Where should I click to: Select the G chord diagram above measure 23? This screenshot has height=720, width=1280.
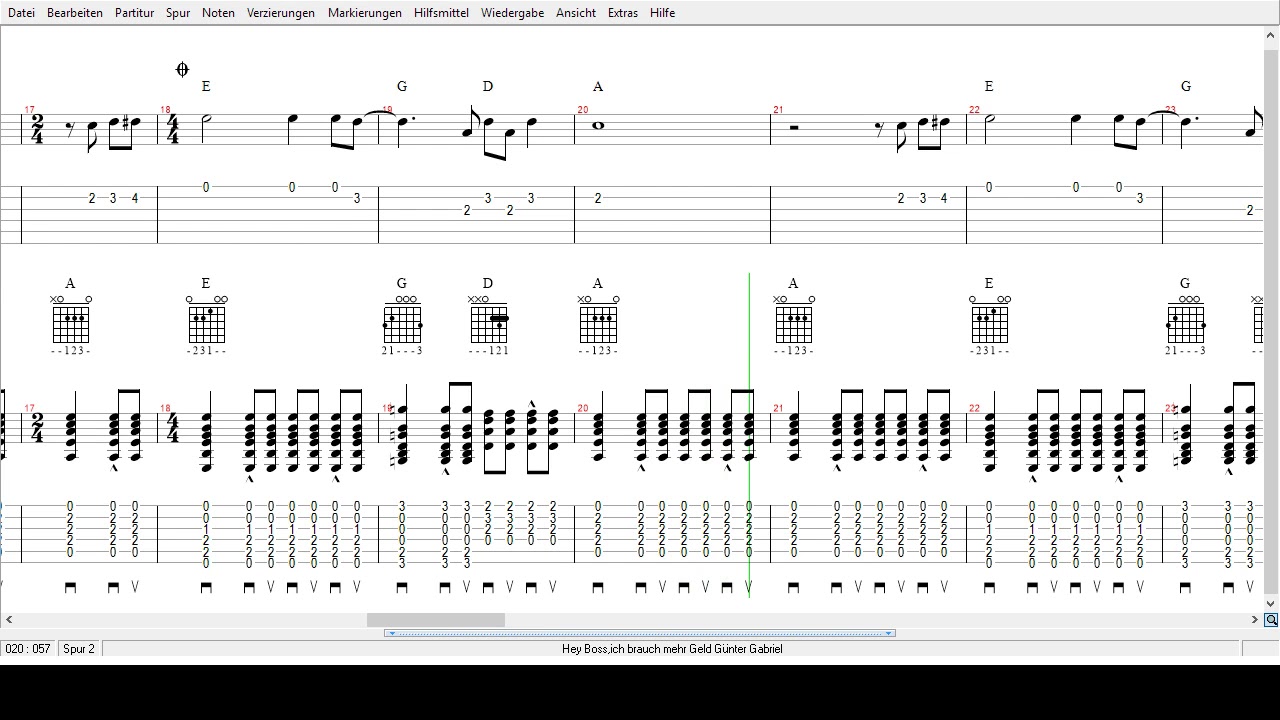(1186, 323)
